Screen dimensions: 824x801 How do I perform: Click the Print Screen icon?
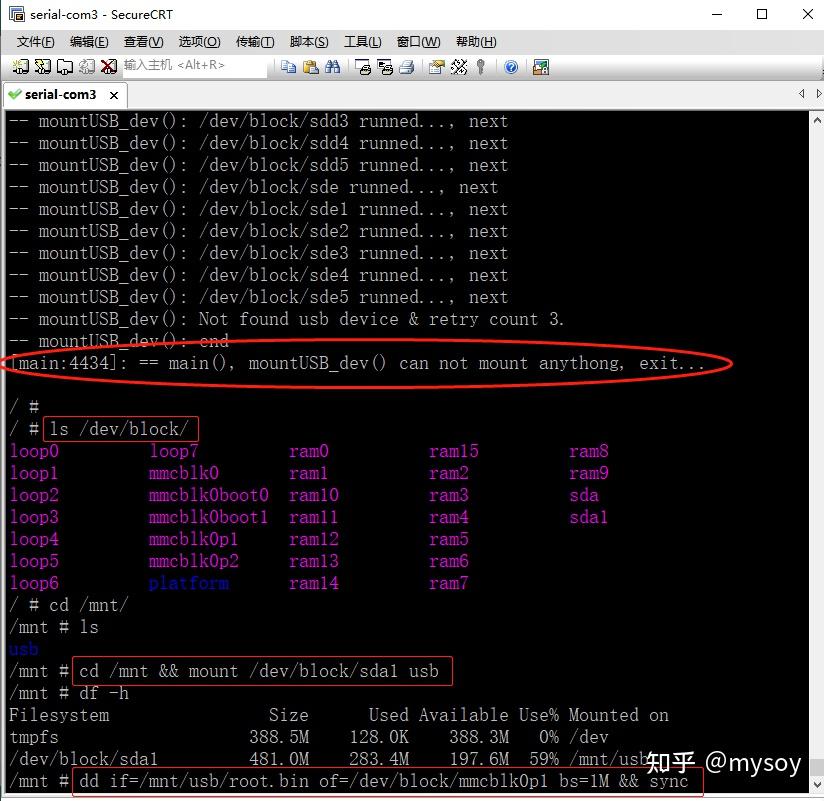tap(363, 67)
